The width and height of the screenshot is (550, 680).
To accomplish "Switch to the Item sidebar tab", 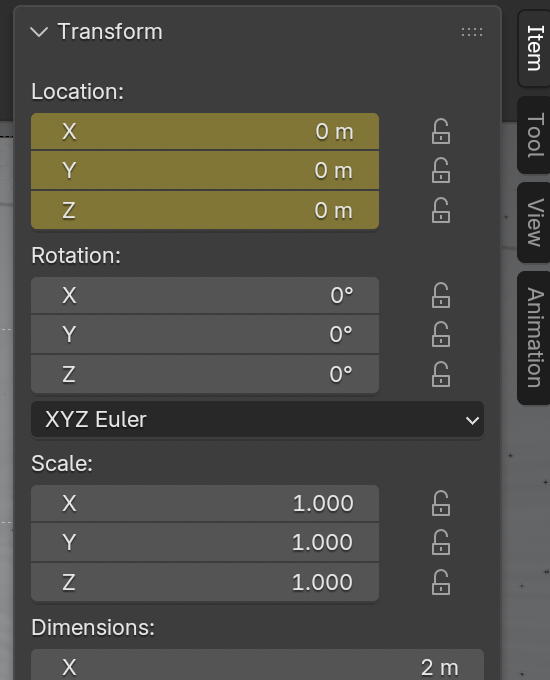I will 534,48.
